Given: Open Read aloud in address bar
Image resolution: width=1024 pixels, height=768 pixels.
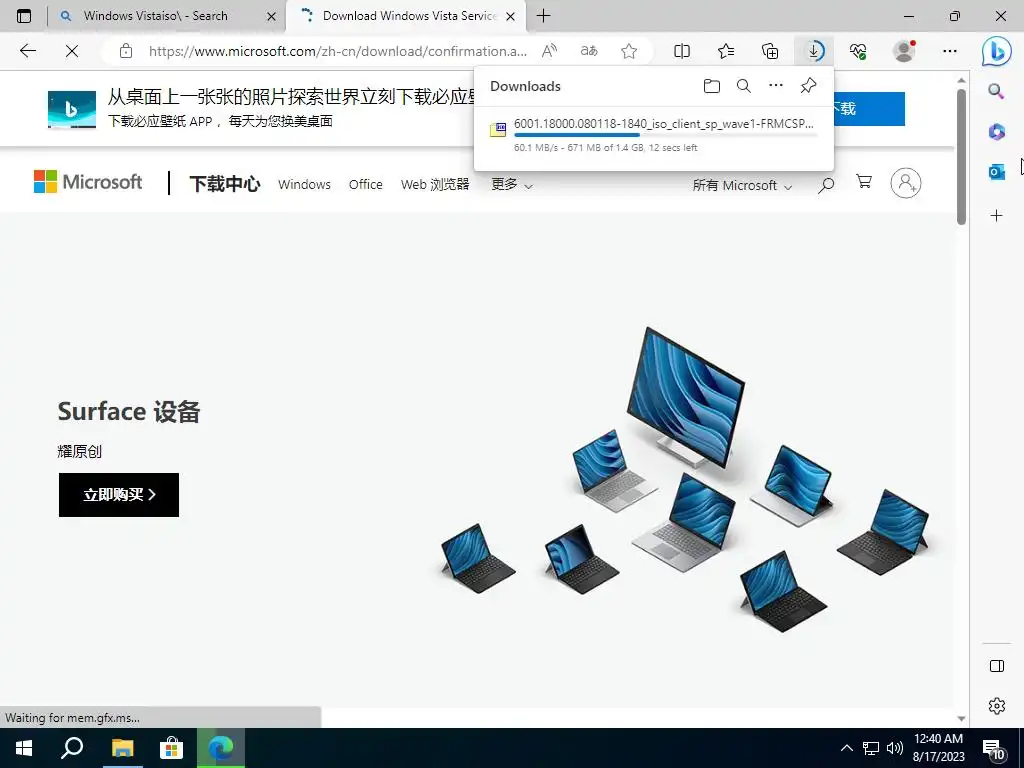Looking at the screenshot, I should point(549,51).
